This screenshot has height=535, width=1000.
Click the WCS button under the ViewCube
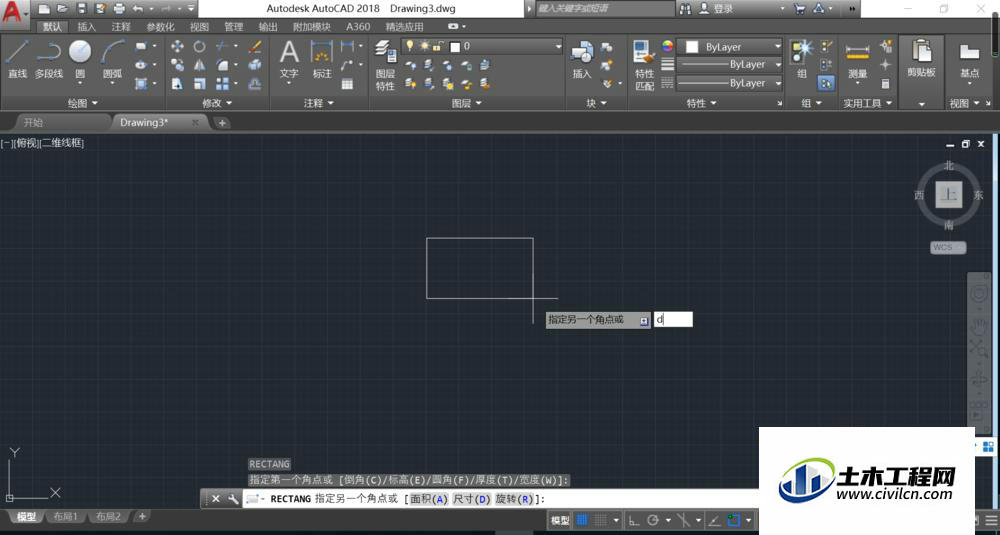[x=948, y=247]
